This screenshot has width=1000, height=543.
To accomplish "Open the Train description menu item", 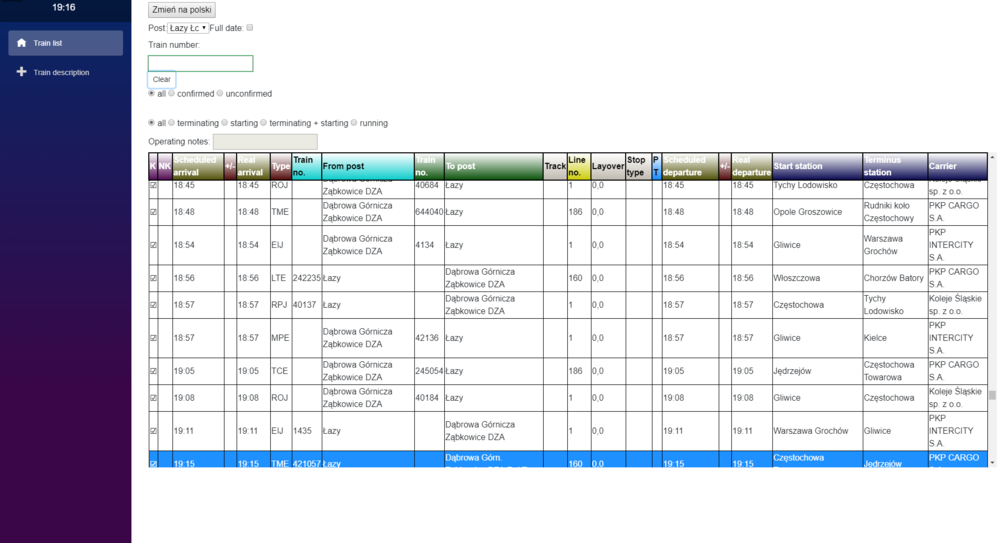I will coord(66,72).
